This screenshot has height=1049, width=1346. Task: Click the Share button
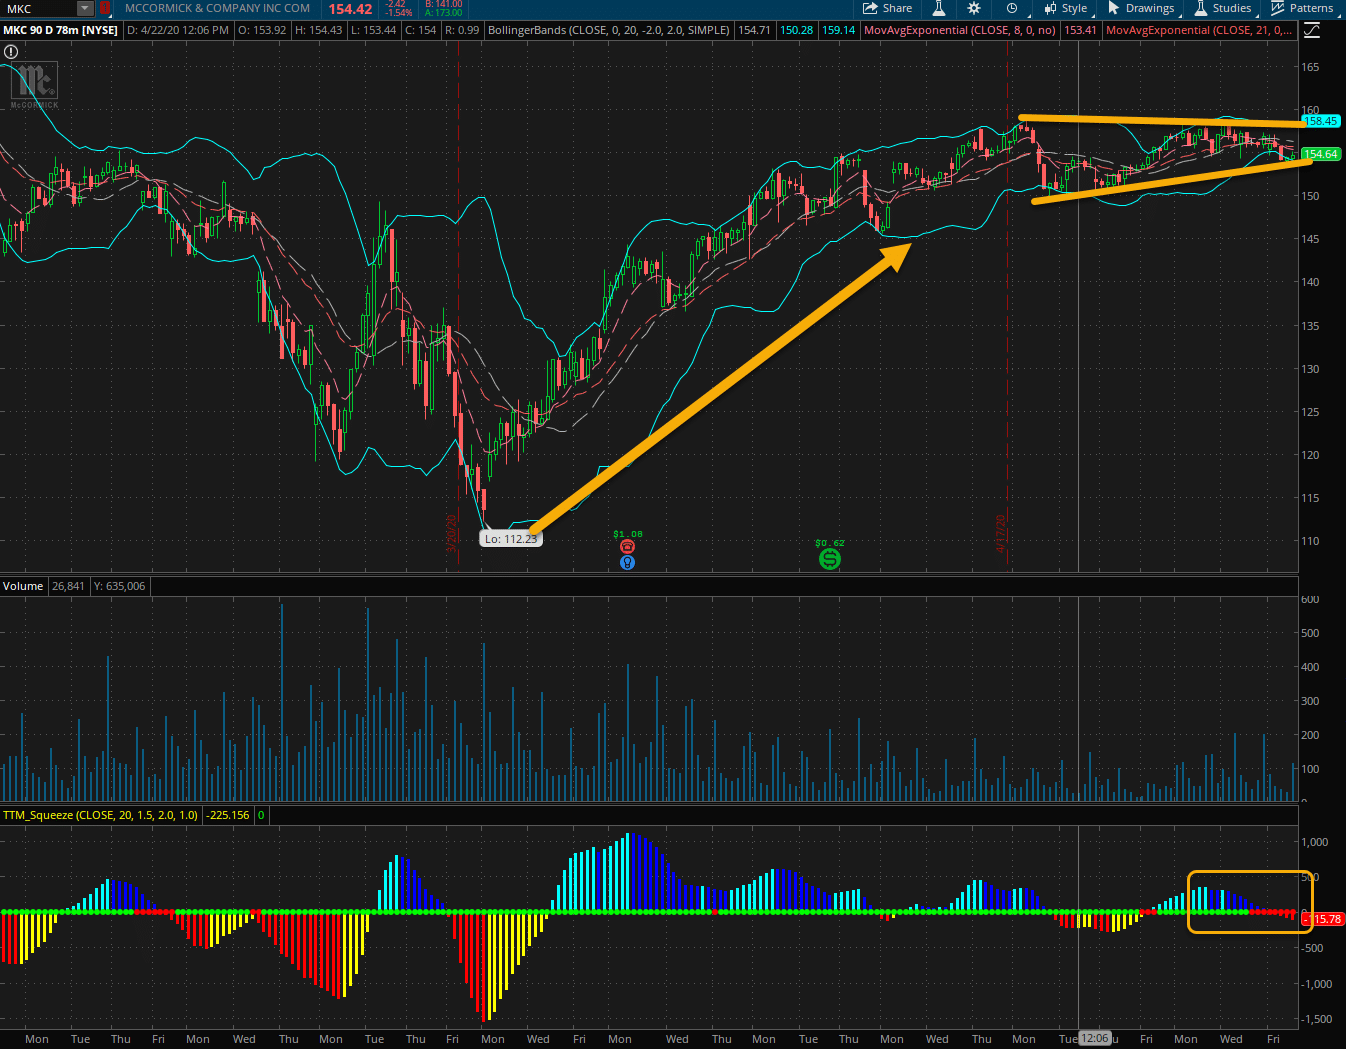(887, 8)
